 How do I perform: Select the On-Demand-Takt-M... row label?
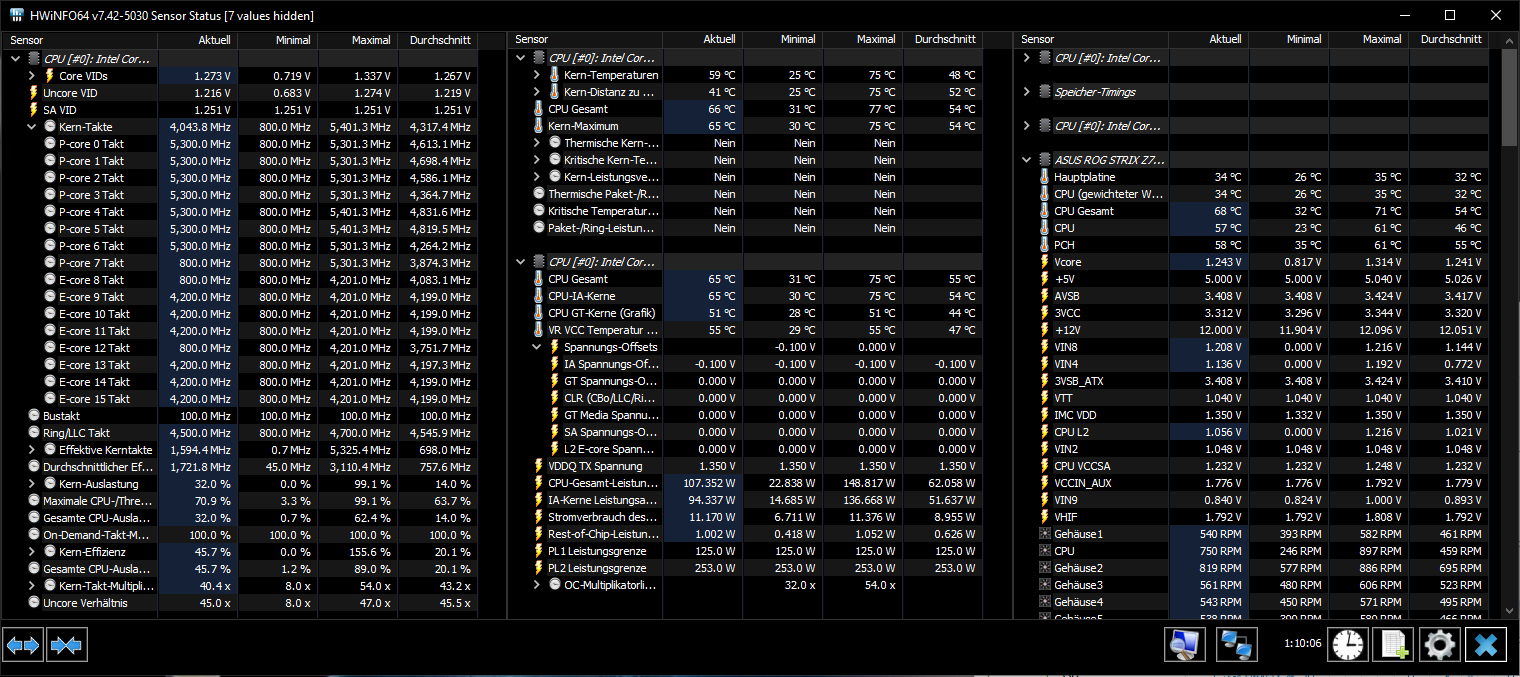click(98, 535)
